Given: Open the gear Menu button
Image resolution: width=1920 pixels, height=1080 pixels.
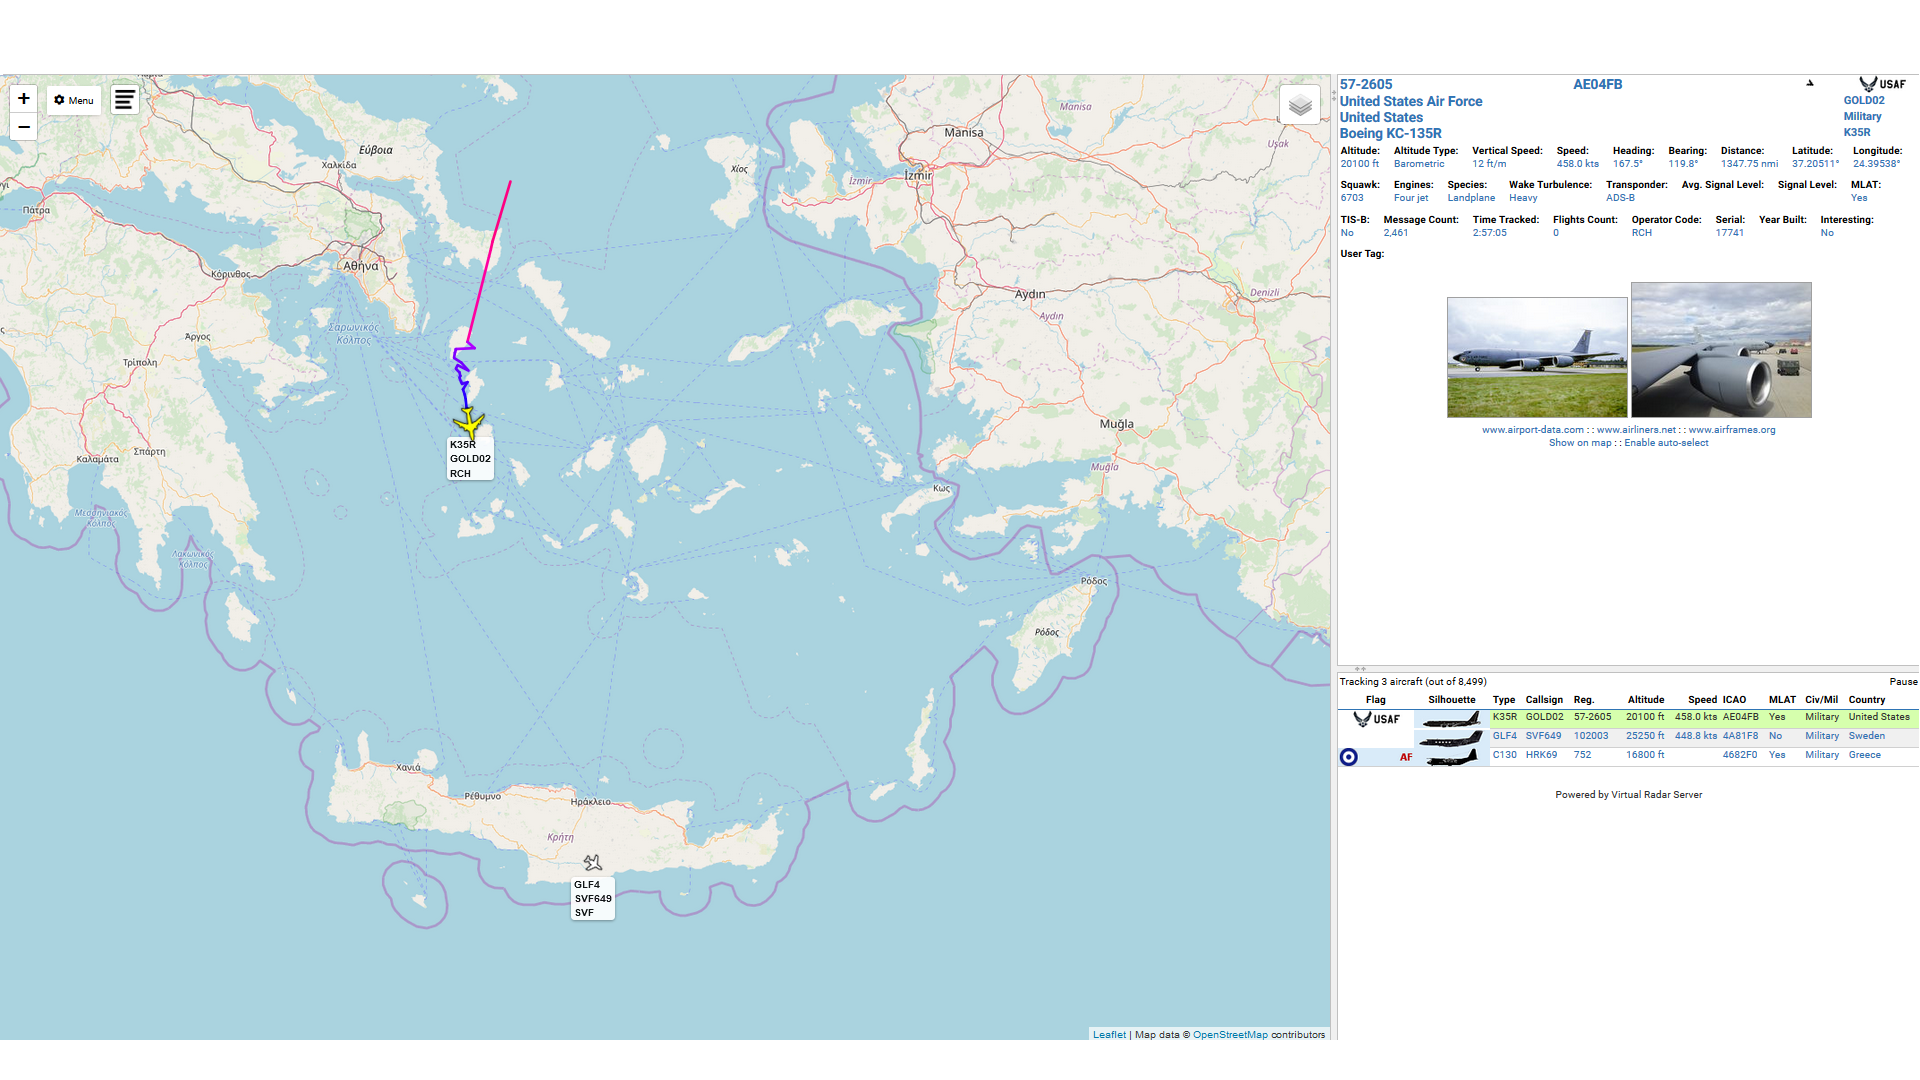Looking at the screenshot, I should click(74, 100).
